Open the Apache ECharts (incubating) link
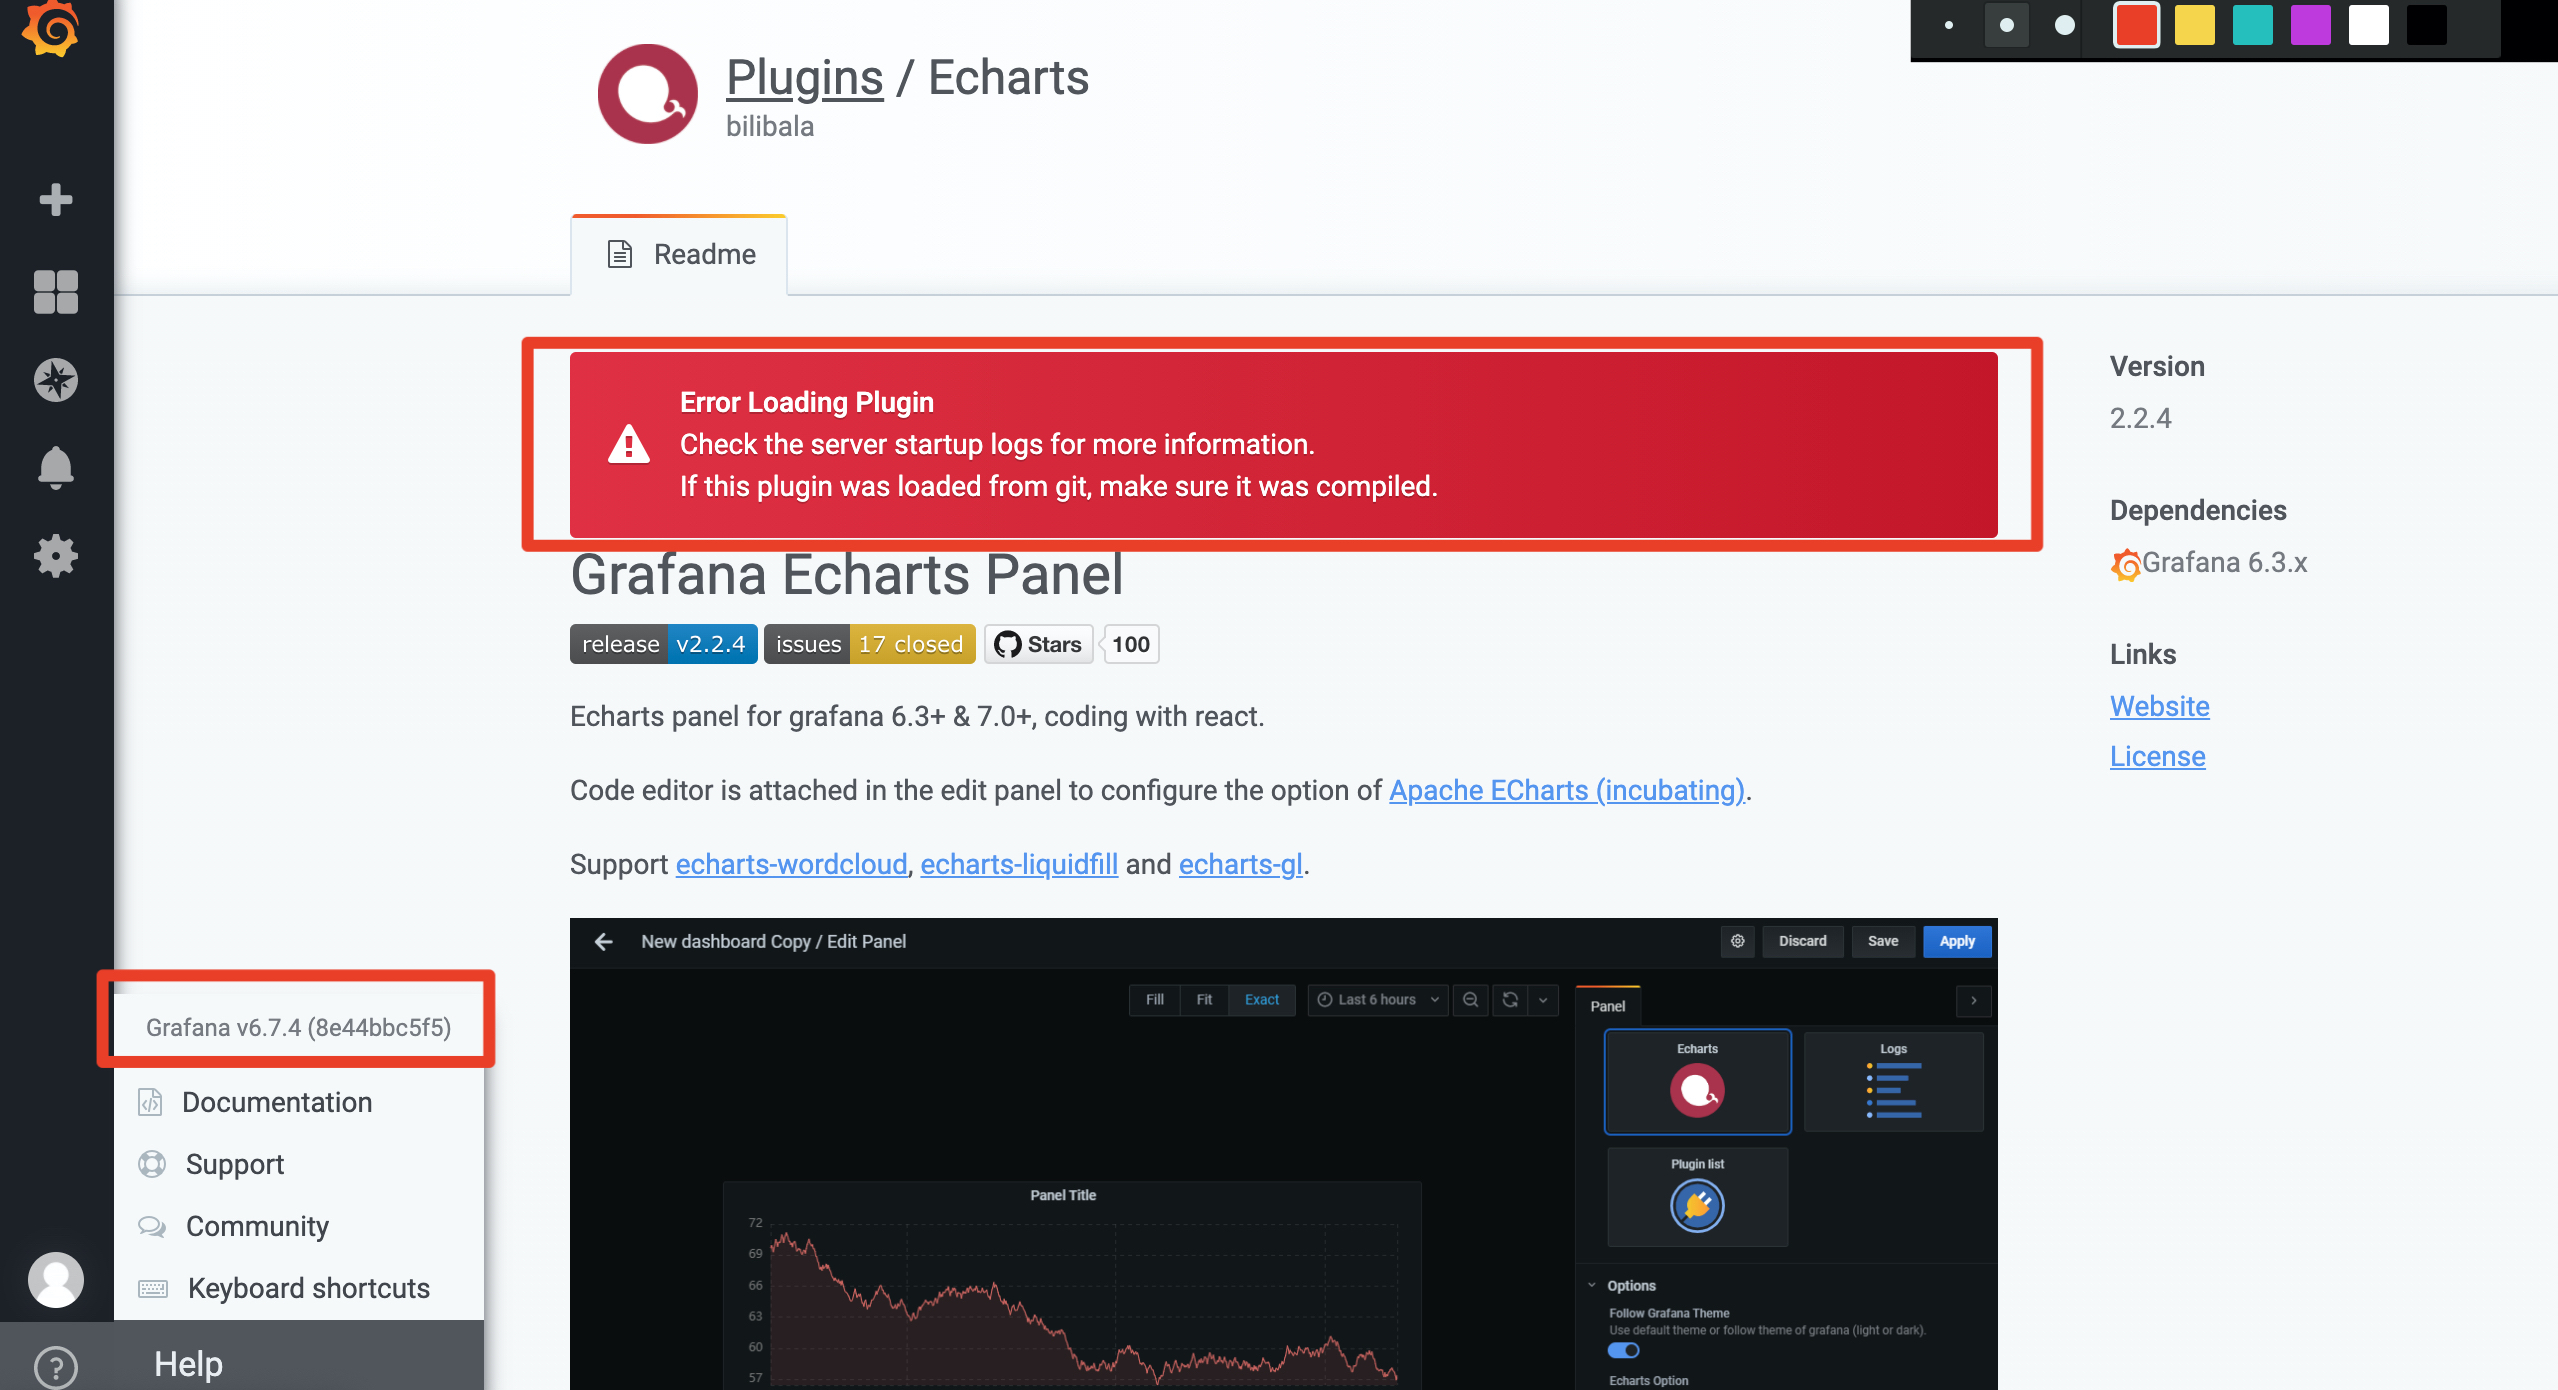The image size is (2558, 1390). click(1567, 790)
